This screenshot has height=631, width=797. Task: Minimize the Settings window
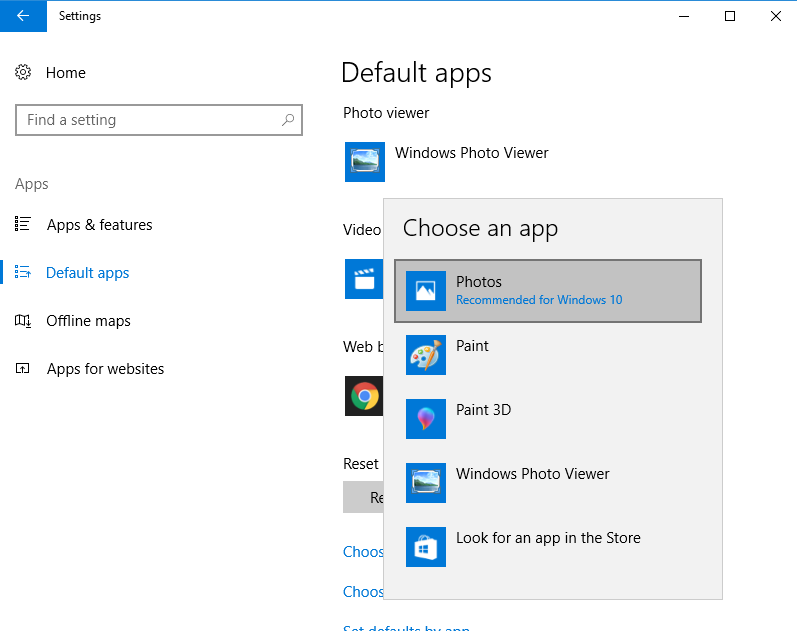coord(684,16)
